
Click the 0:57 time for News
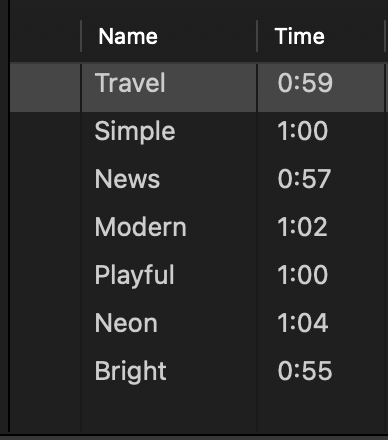click(304, 179)
